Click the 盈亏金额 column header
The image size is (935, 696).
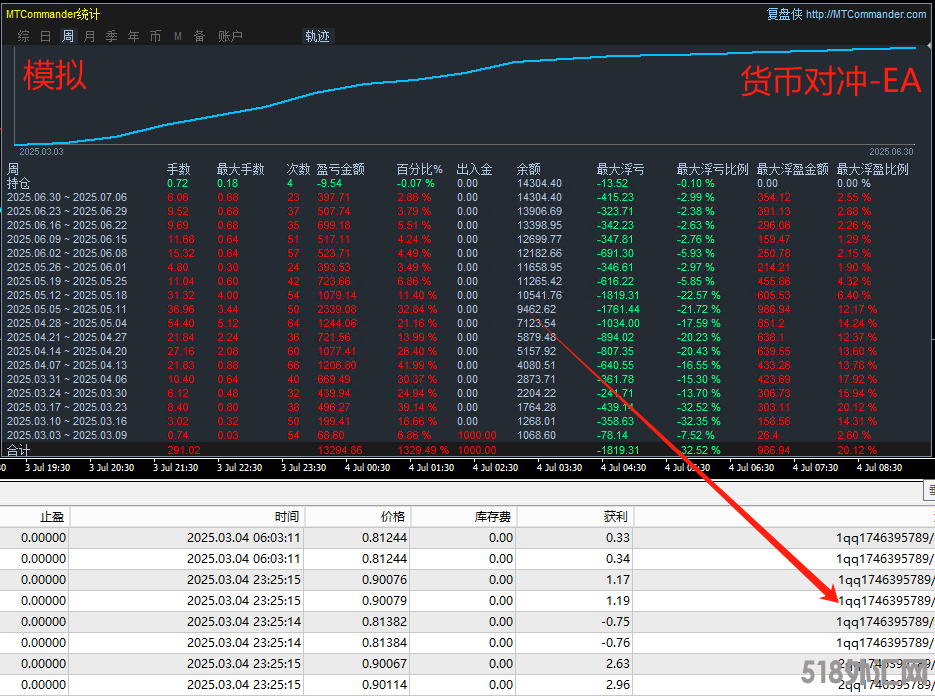tap(340, 169)
